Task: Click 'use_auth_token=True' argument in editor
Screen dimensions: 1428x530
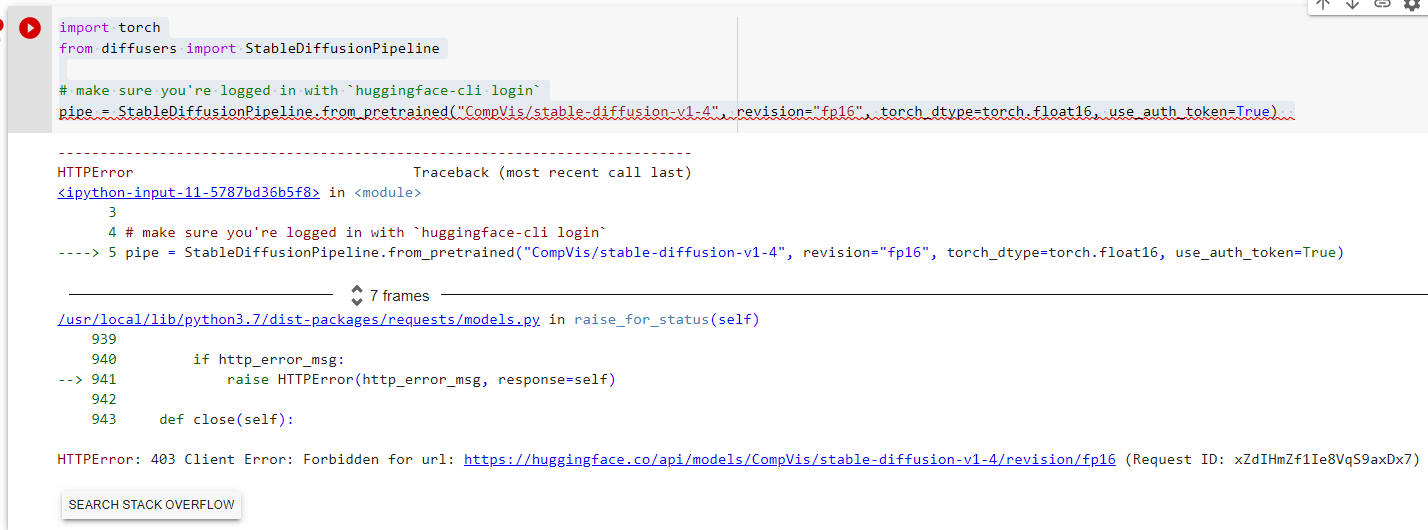Action: (1189, 111)
